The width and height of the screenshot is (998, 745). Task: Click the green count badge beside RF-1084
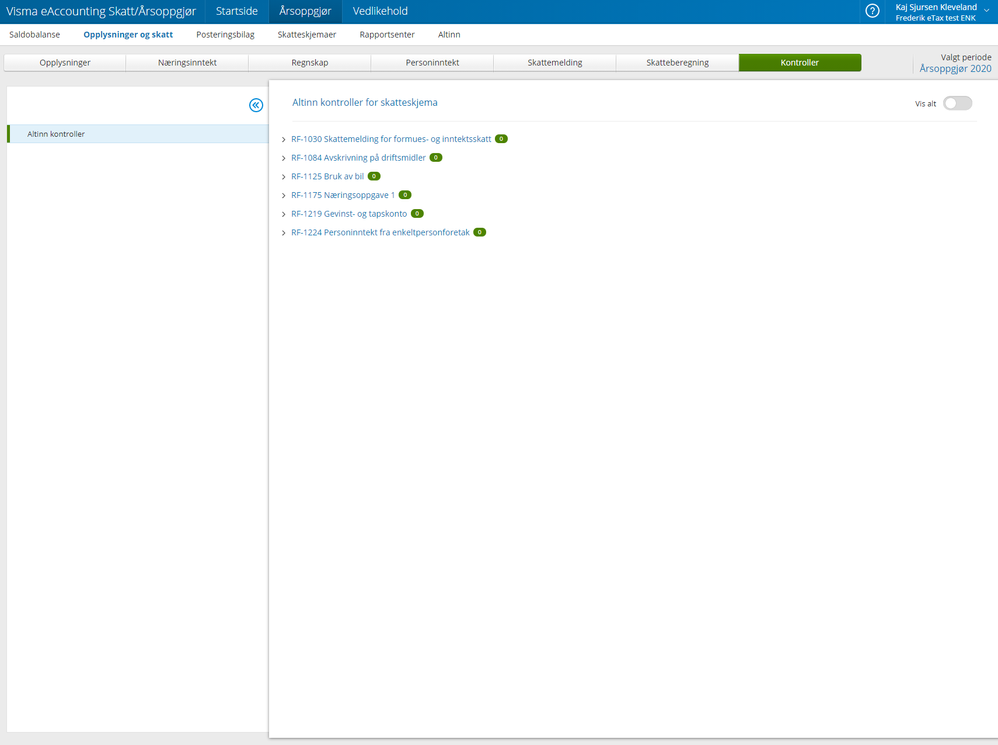coord(436,158)
